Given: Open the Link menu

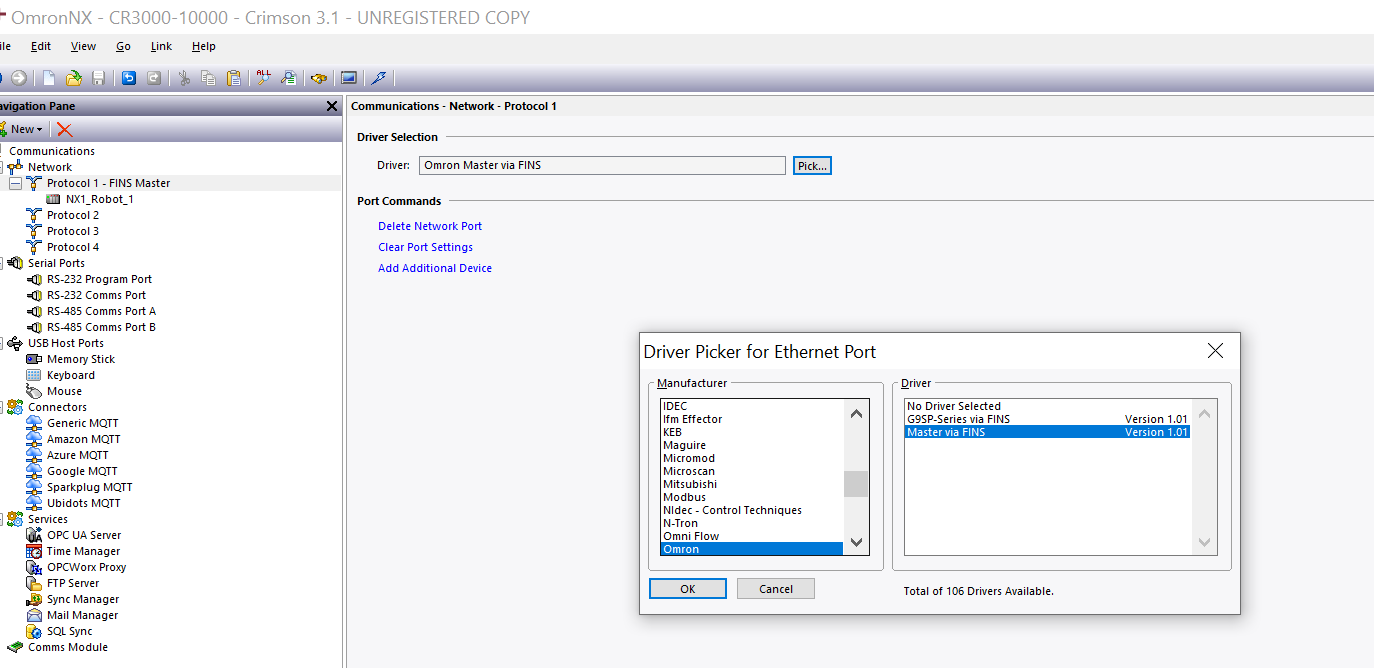Looking at the screenshot, I should coord(161,46).
